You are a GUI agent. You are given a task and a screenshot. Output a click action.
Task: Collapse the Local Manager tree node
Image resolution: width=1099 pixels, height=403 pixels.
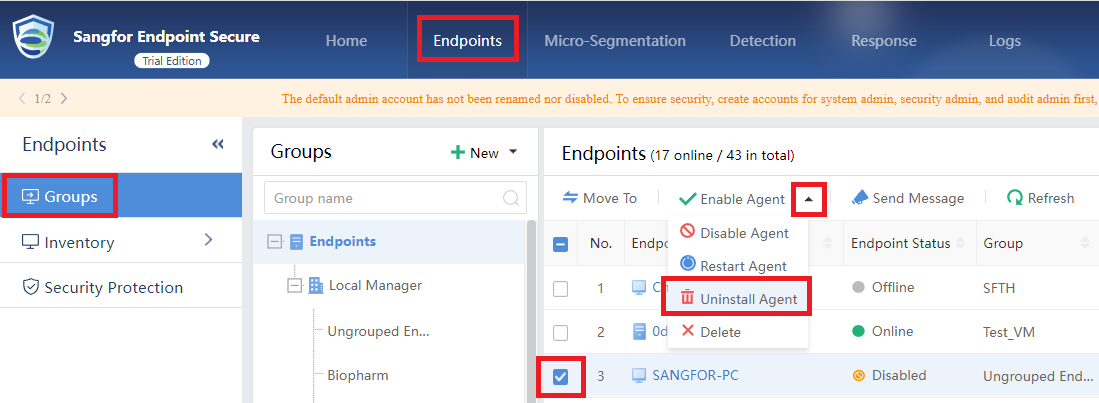coord(295,286)
